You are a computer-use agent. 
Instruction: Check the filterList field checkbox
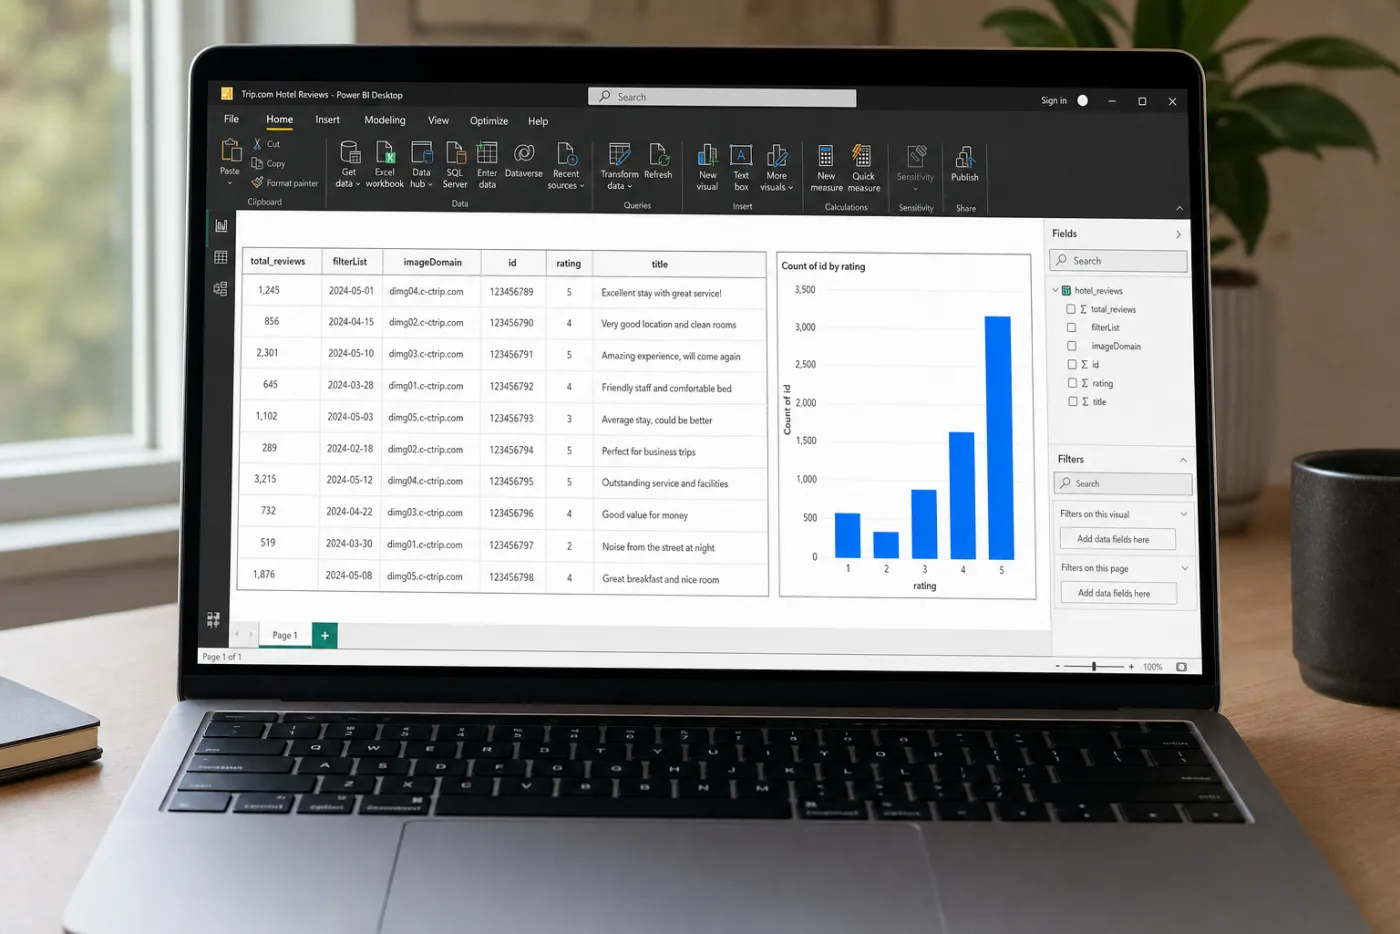click(x=1071, y=327)
